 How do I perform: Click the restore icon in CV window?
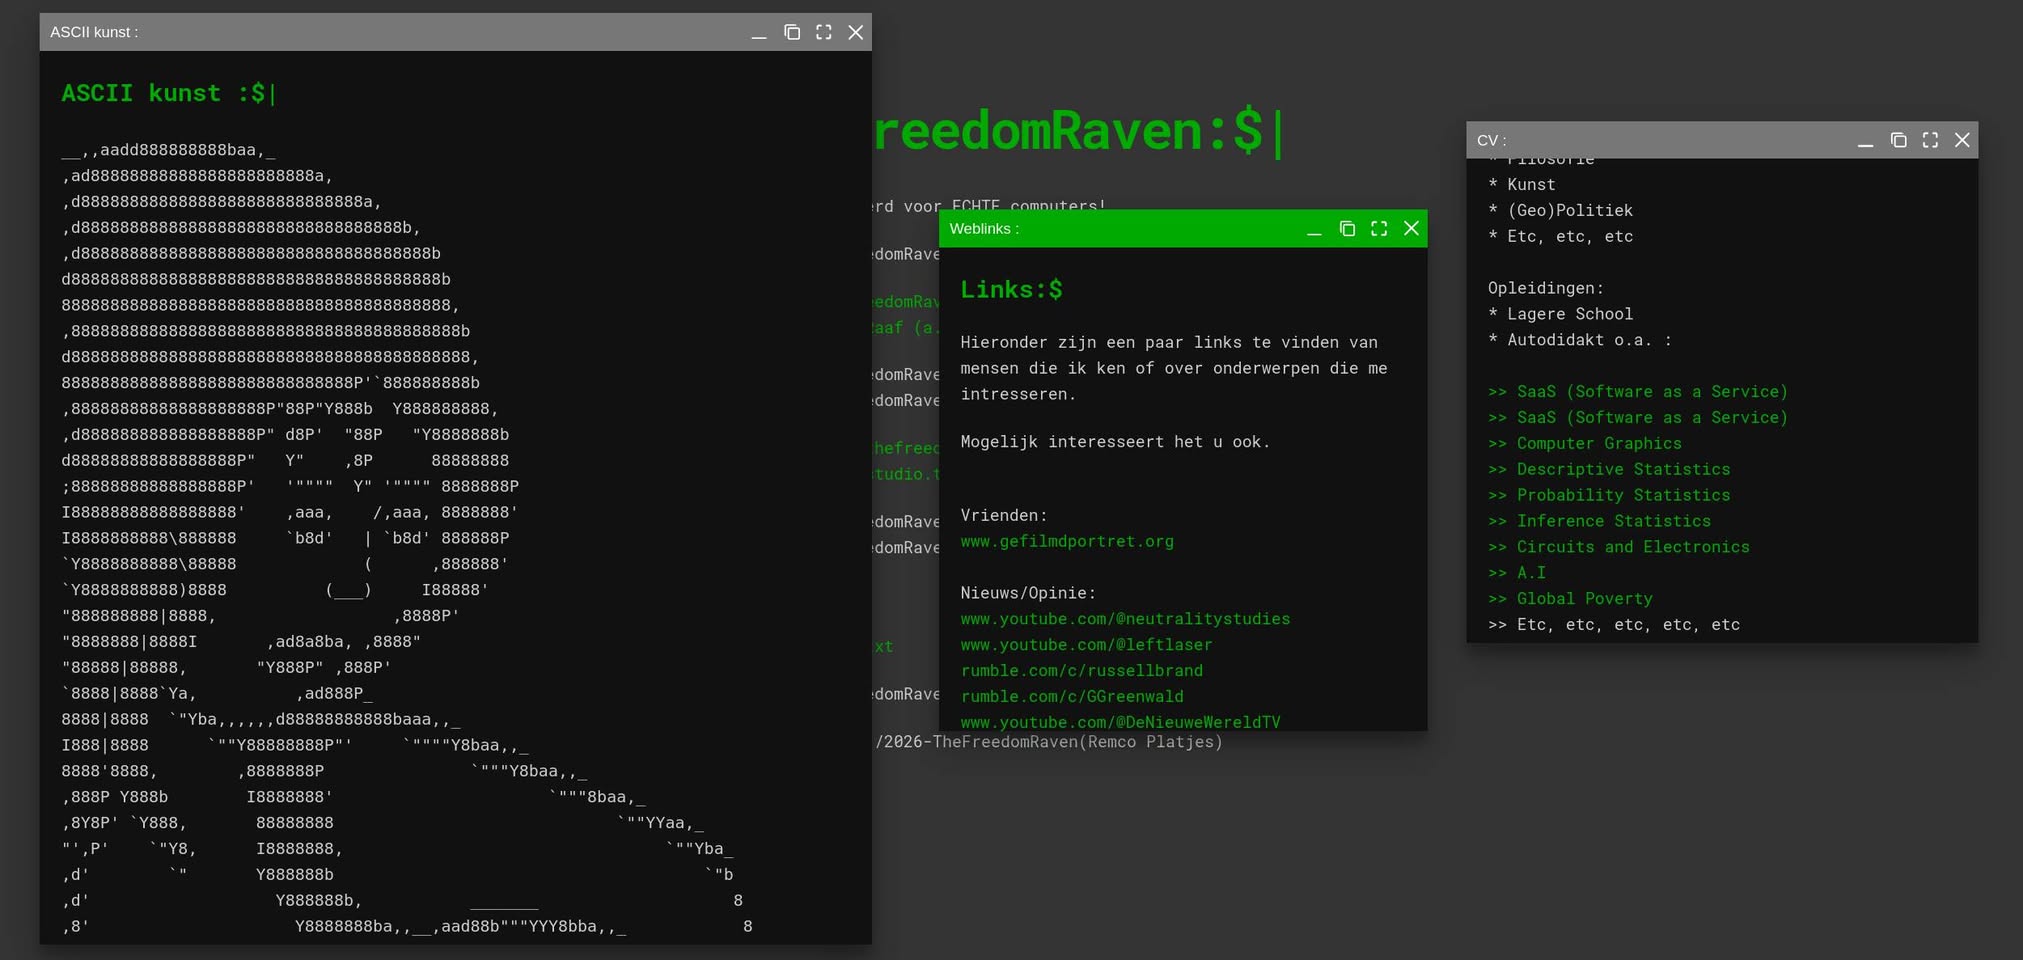point(1898,140)
